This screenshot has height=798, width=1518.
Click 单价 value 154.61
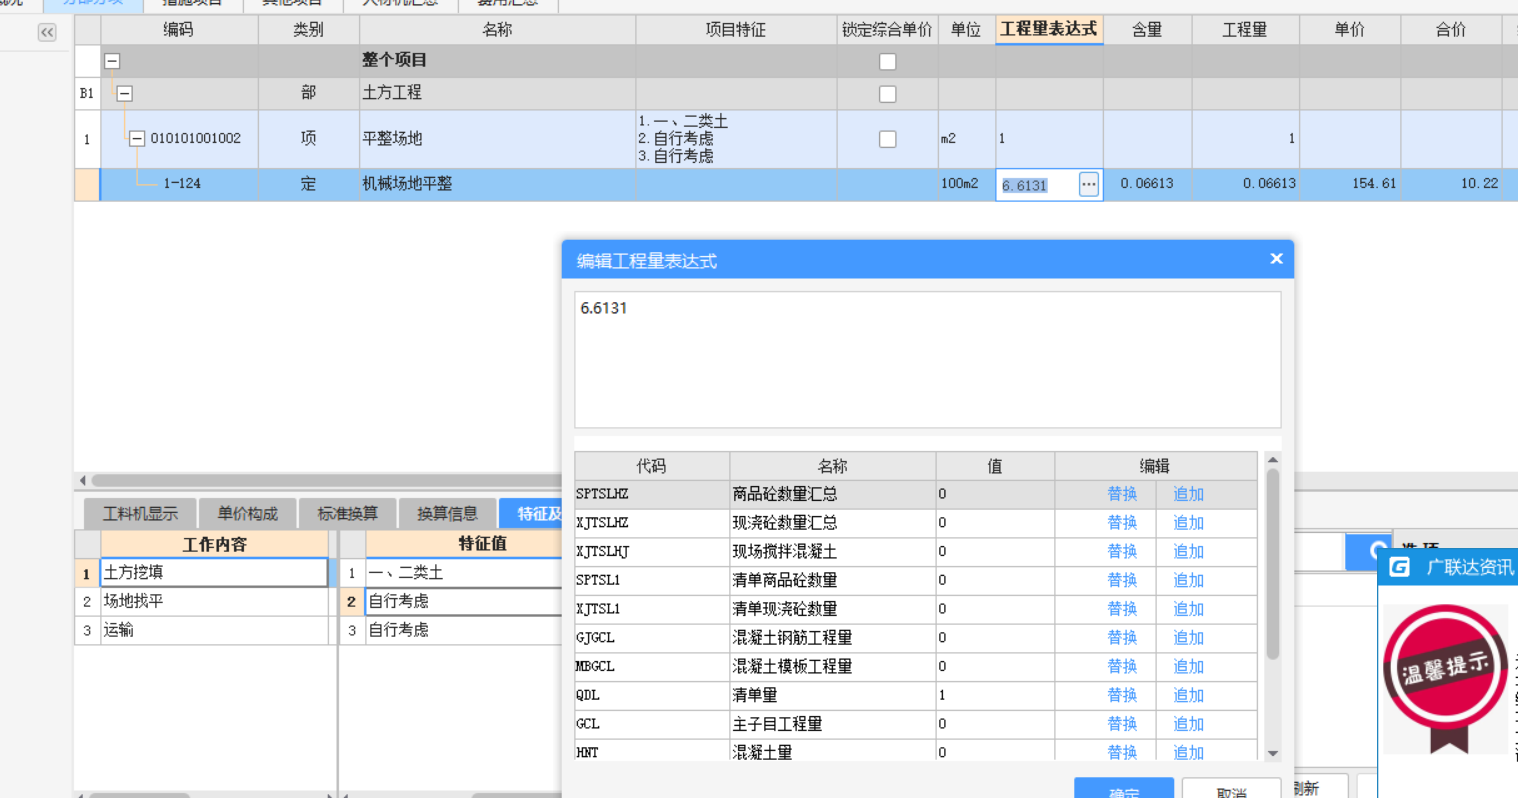[1374, 184]
